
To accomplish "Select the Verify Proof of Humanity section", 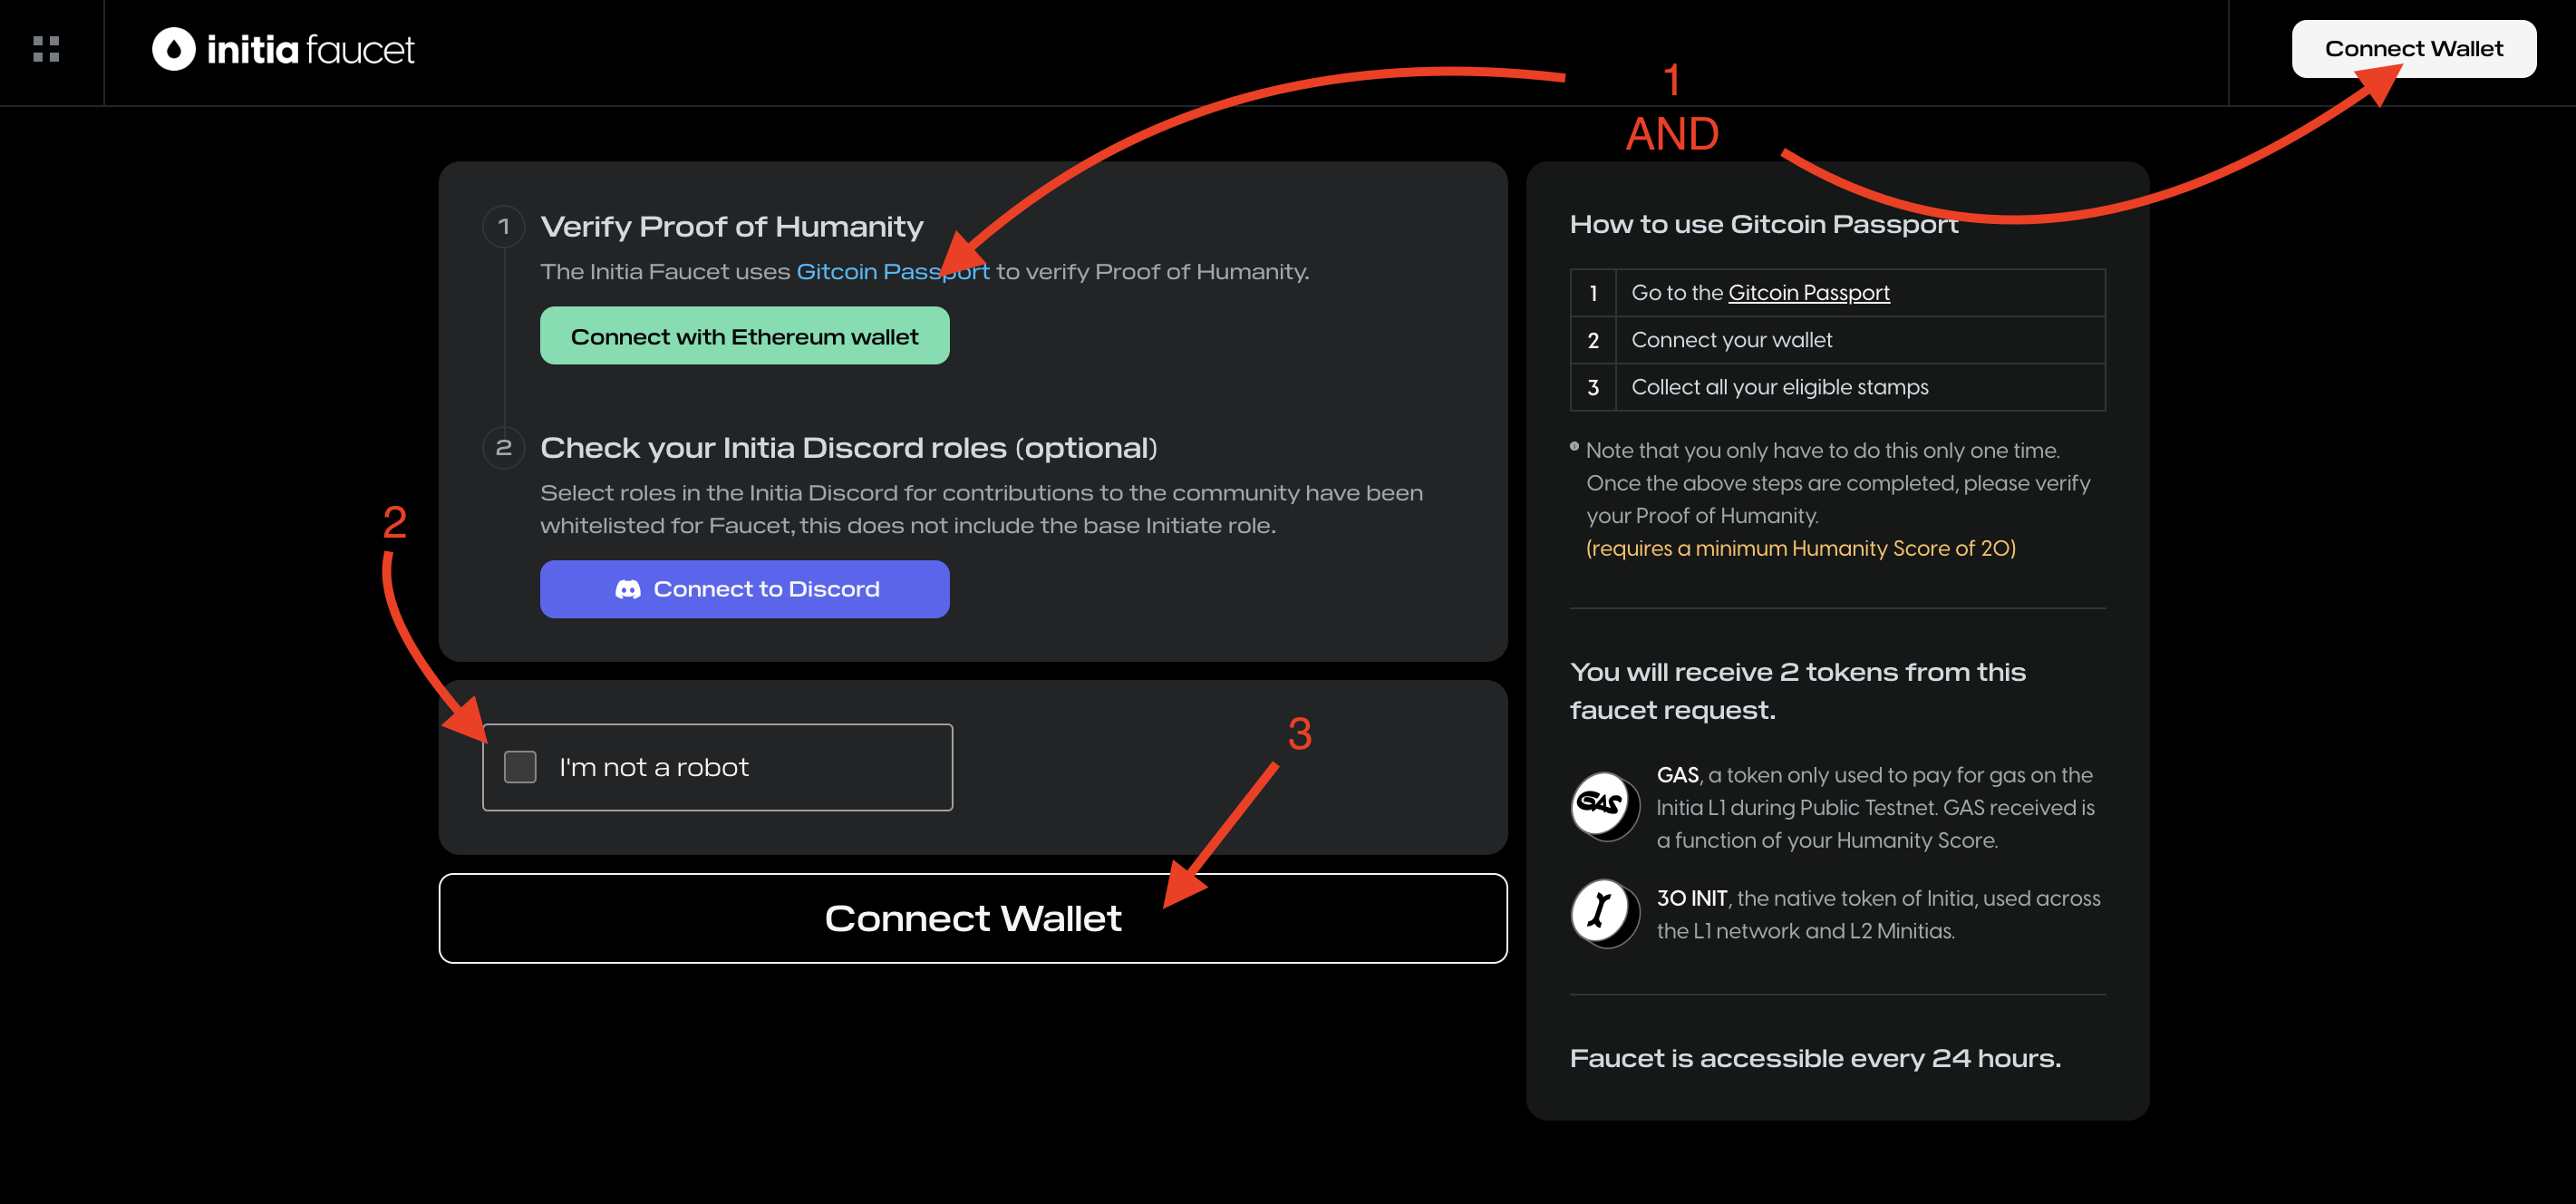I will [730, 223].
